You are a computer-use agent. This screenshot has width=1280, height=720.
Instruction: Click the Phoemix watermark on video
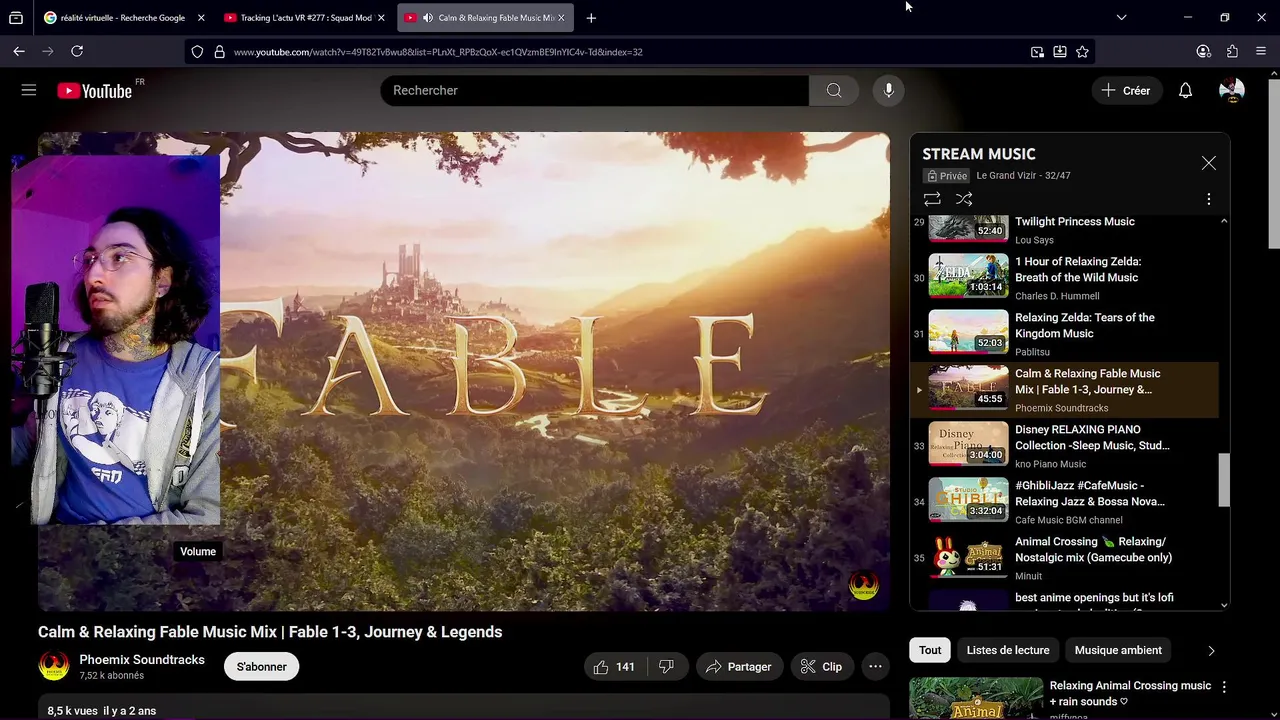tap(863, 586)
